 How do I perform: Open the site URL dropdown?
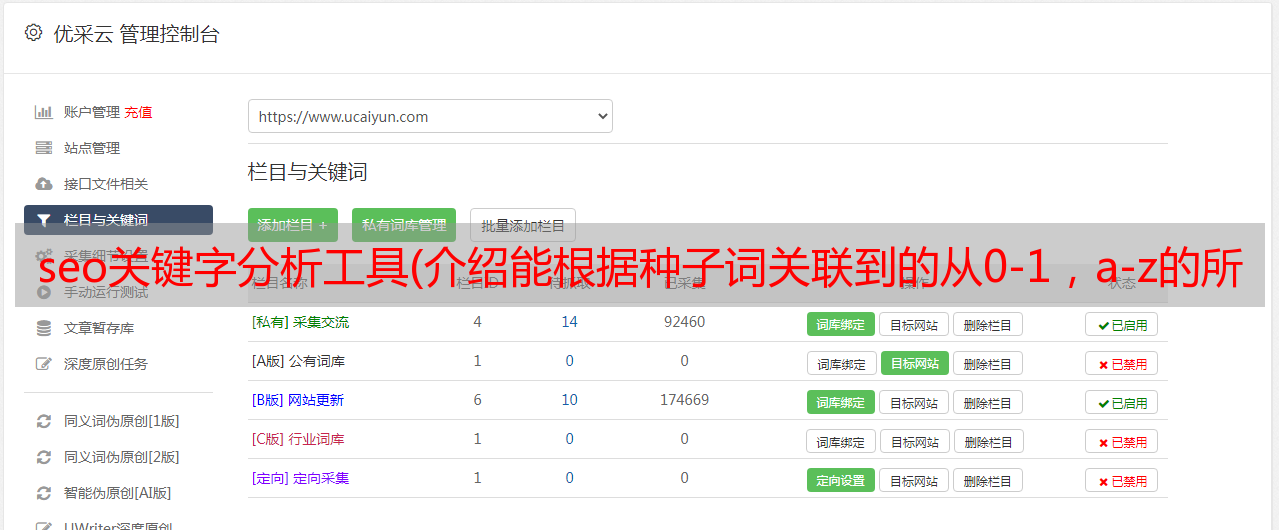tap(430, 116)
